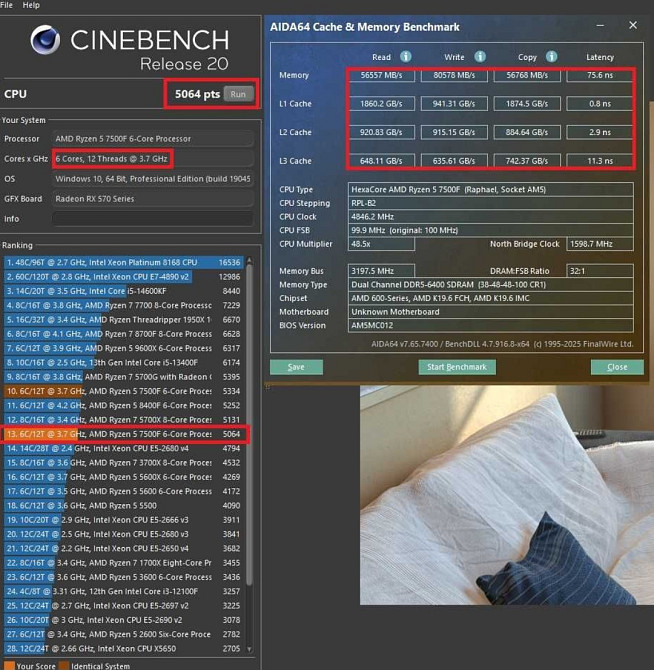
Task: Click the L3 Cache latency 11.3 ns box
Action: point(600,160)
